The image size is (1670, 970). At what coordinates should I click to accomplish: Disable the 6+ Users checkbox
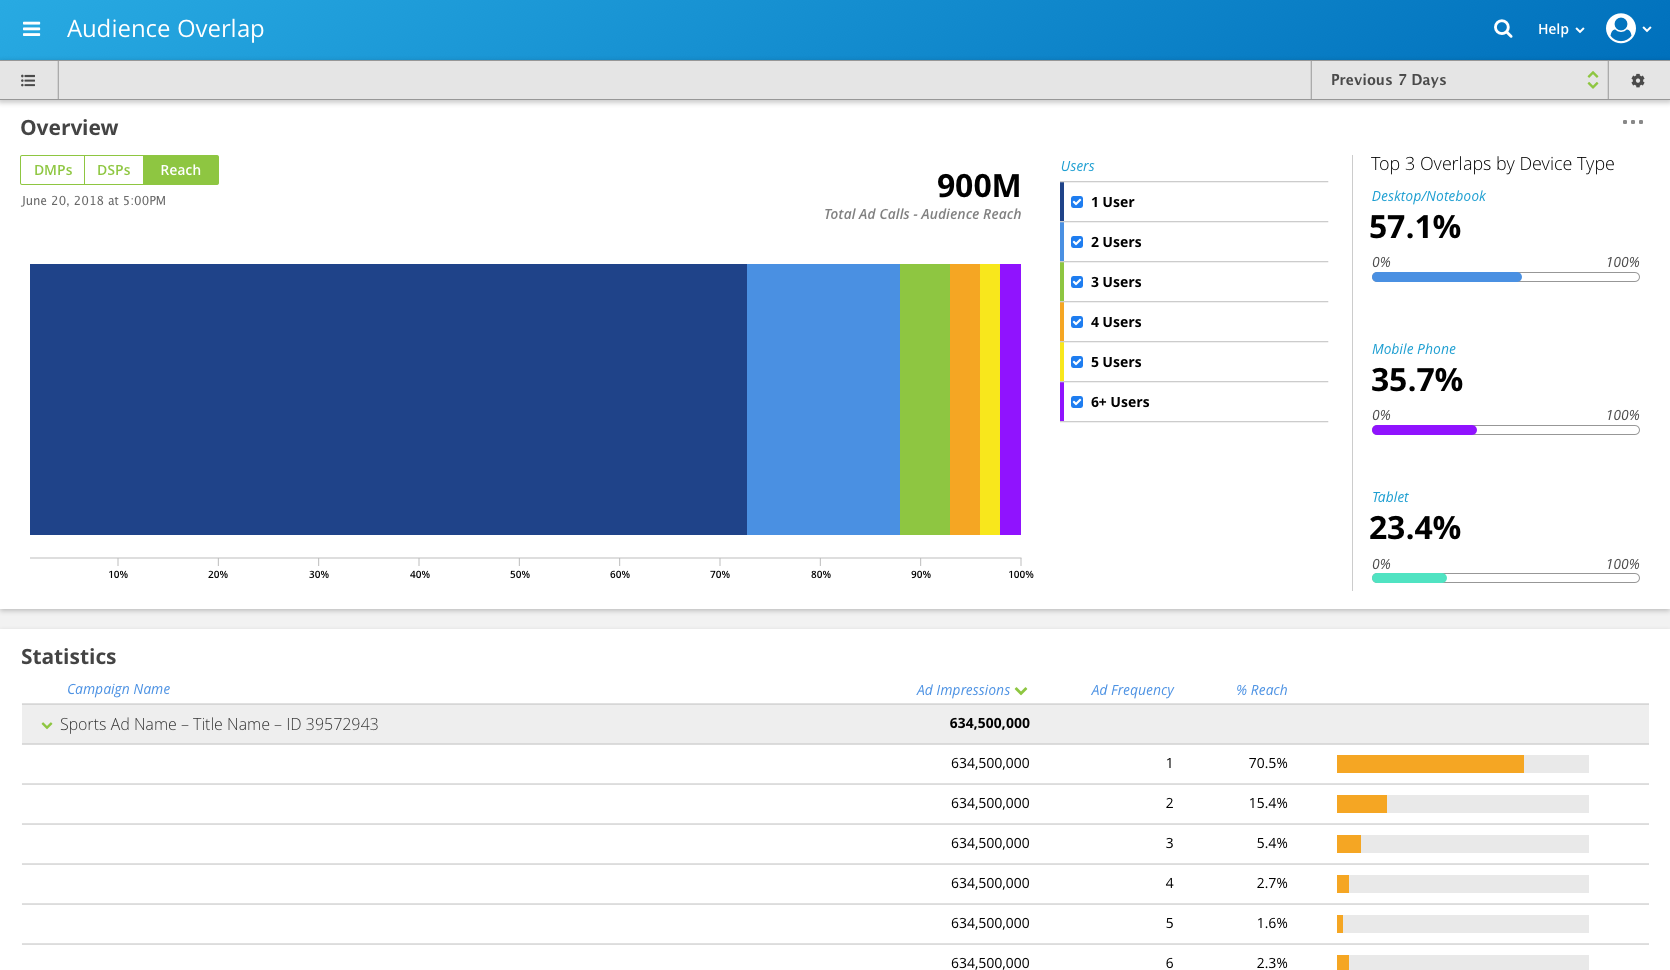(1077, 402)
